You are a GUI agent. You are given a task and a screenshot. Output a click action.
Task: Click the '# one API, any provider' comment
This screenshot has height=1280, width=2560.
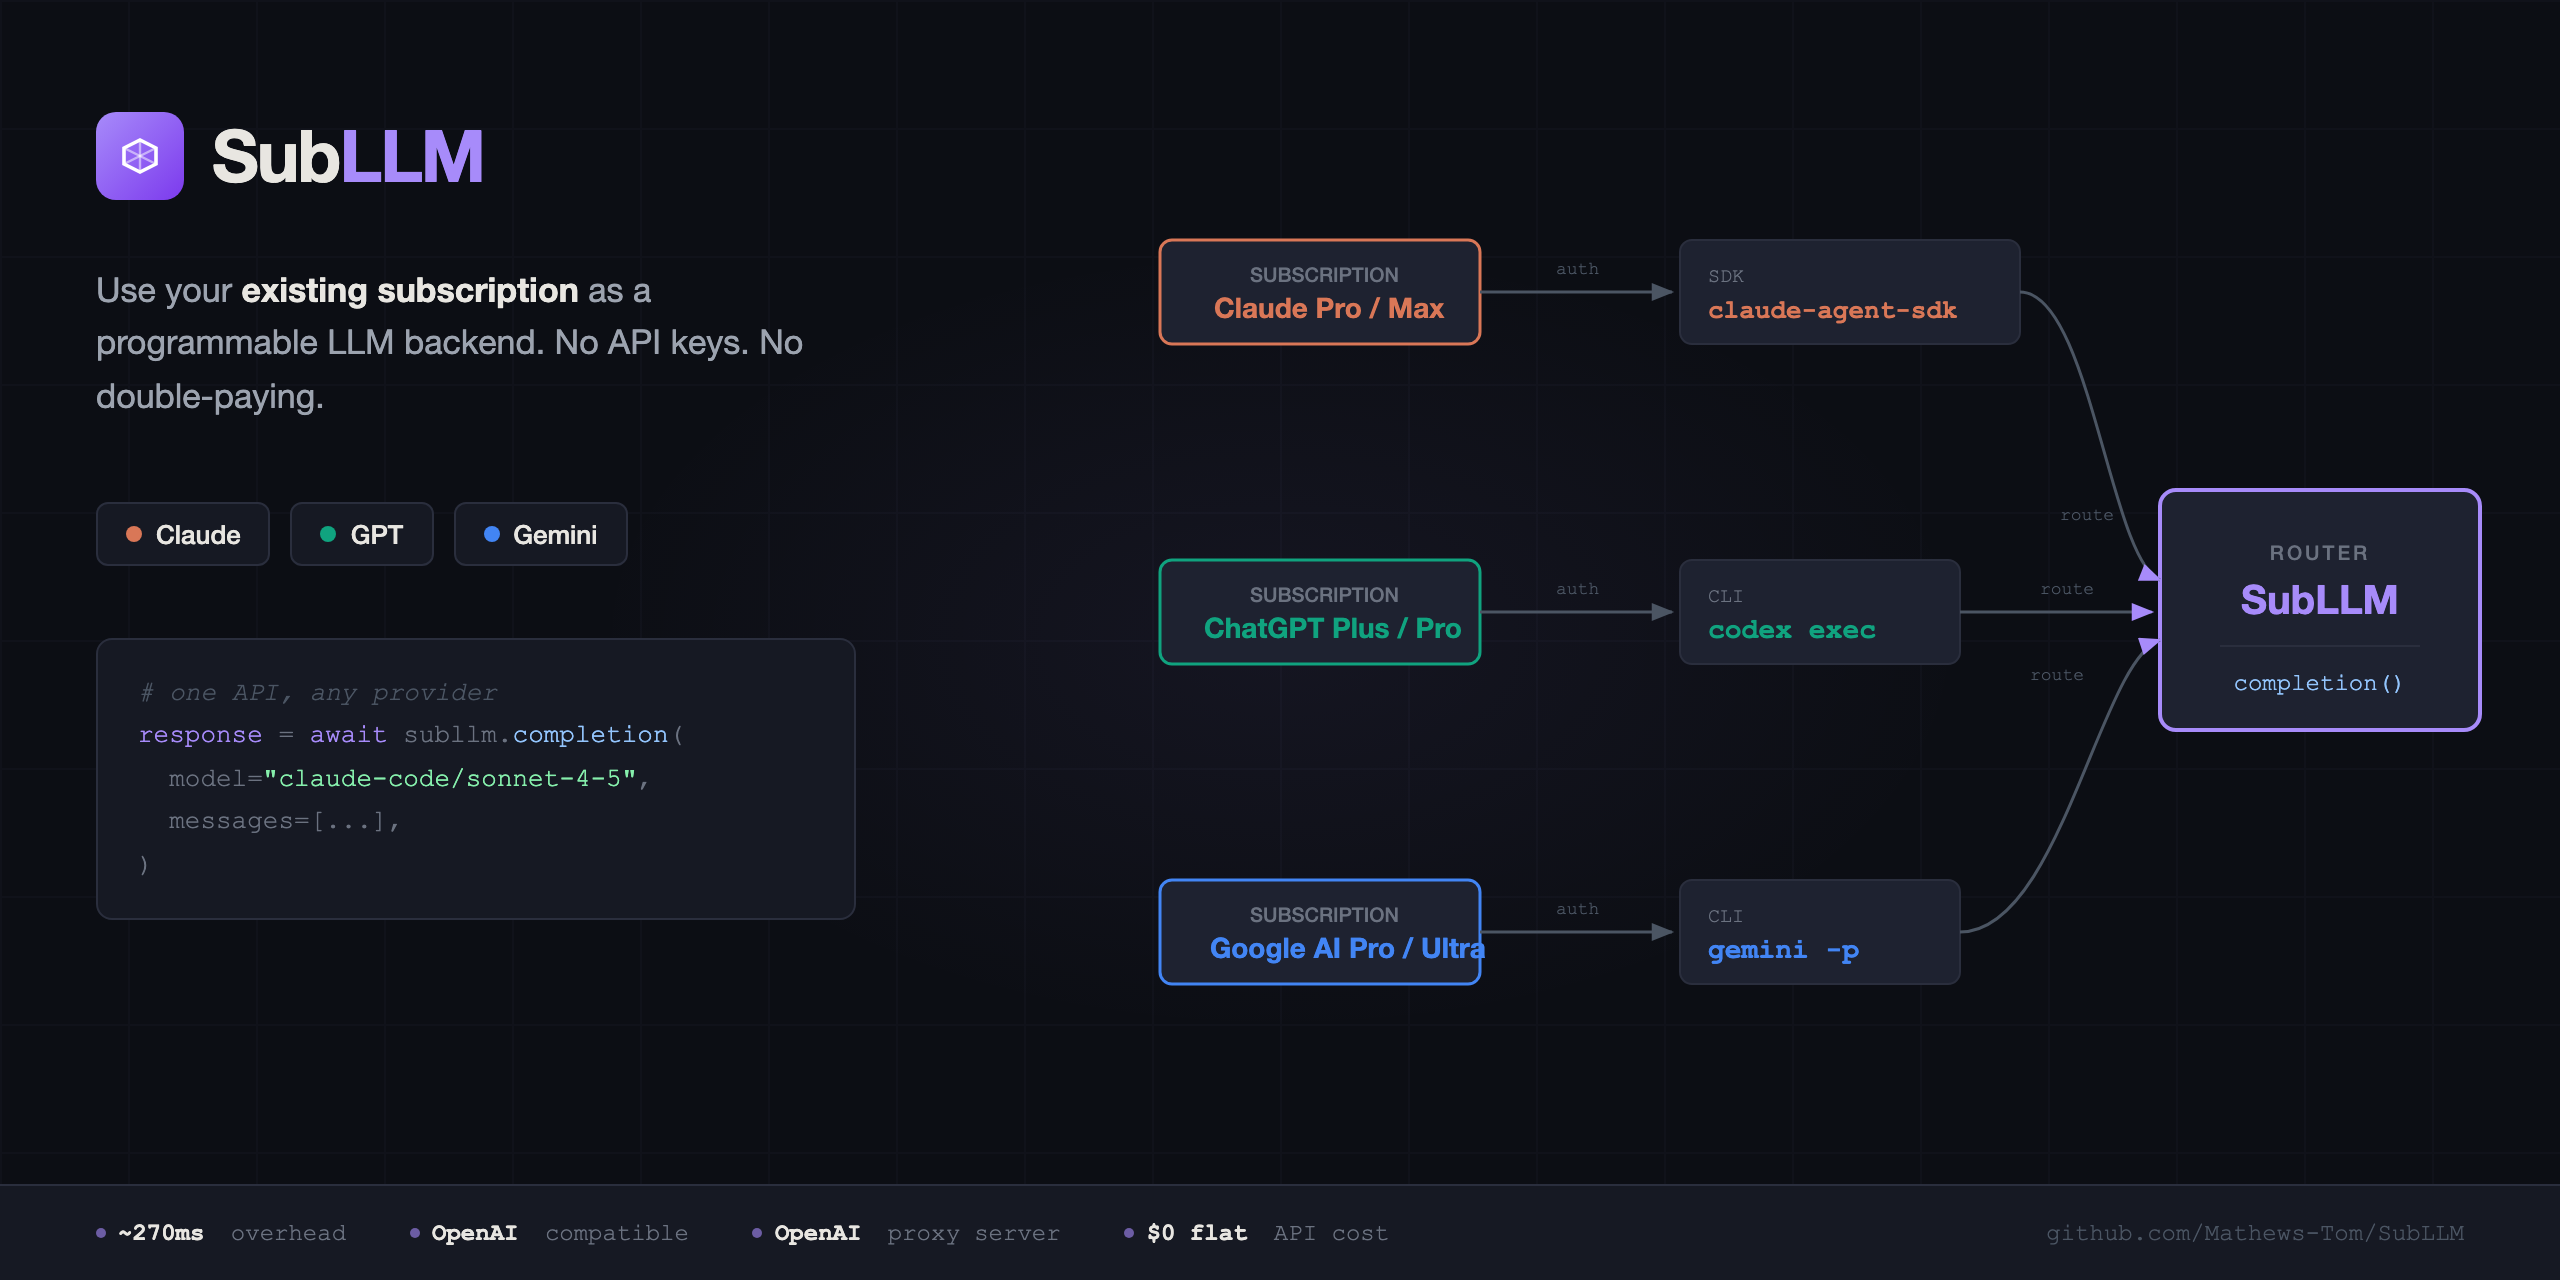pos(318,692)
